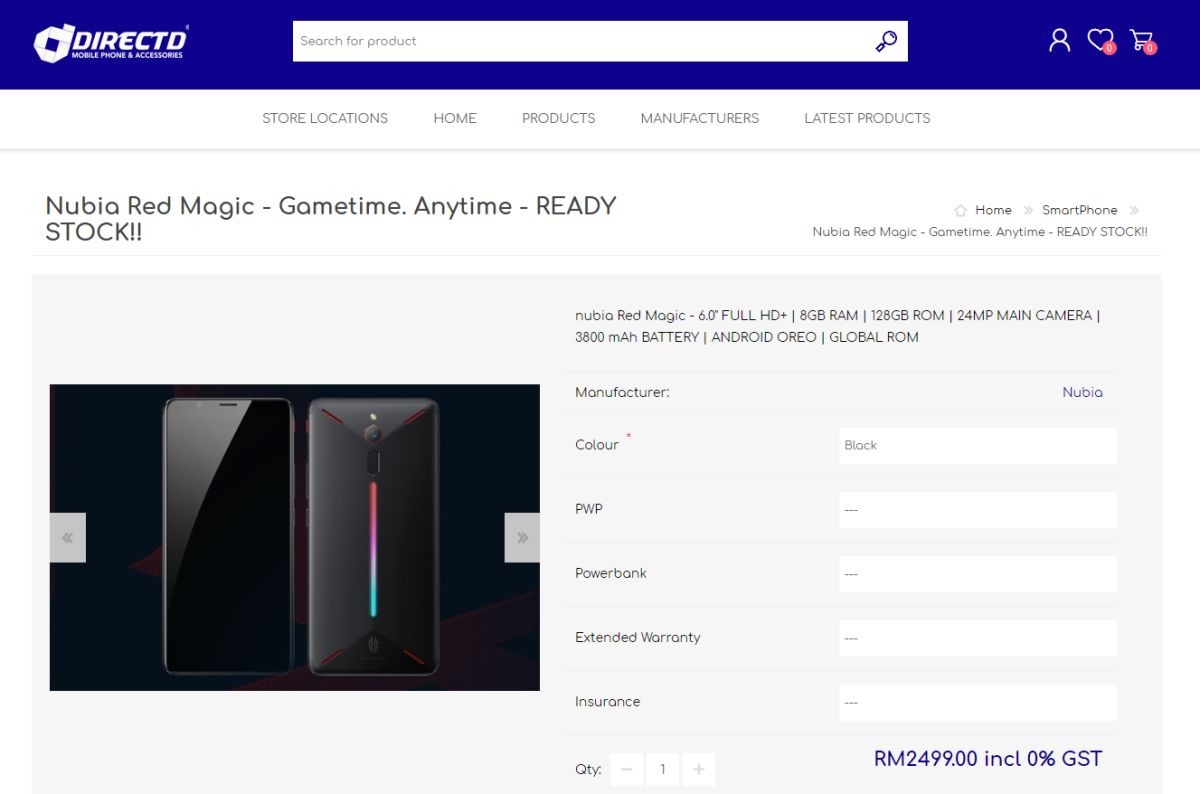Open Manufacturers menu

coord(700,118)
